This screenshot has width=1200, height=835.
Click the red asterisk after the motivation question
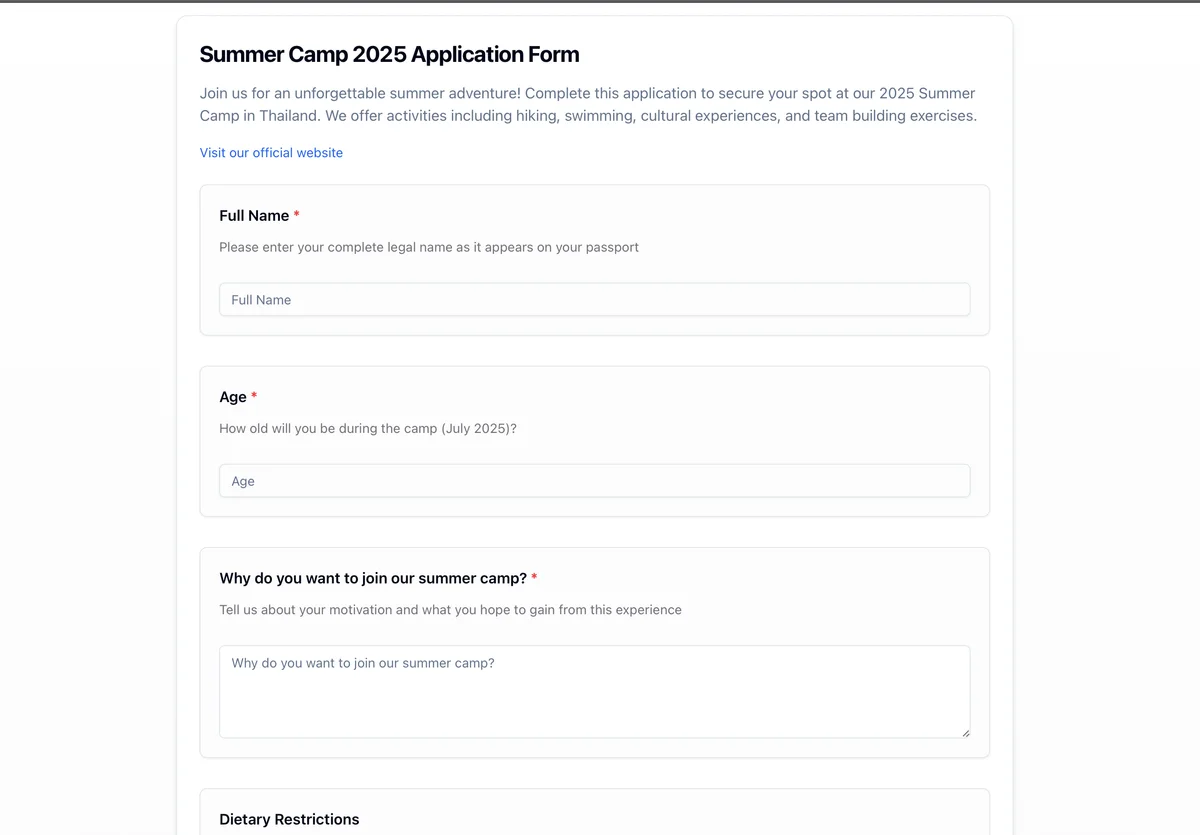[x=534, y=578]
